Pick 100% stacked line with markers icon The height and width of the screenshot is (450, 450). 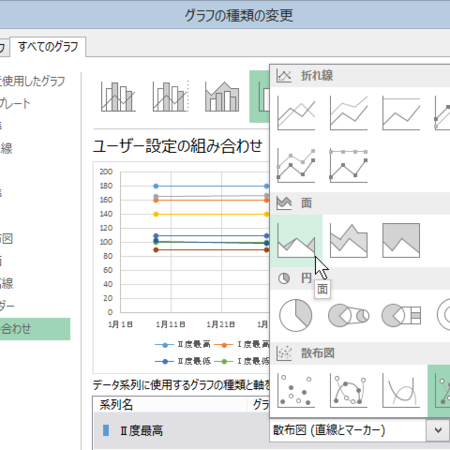click(348, 165)
